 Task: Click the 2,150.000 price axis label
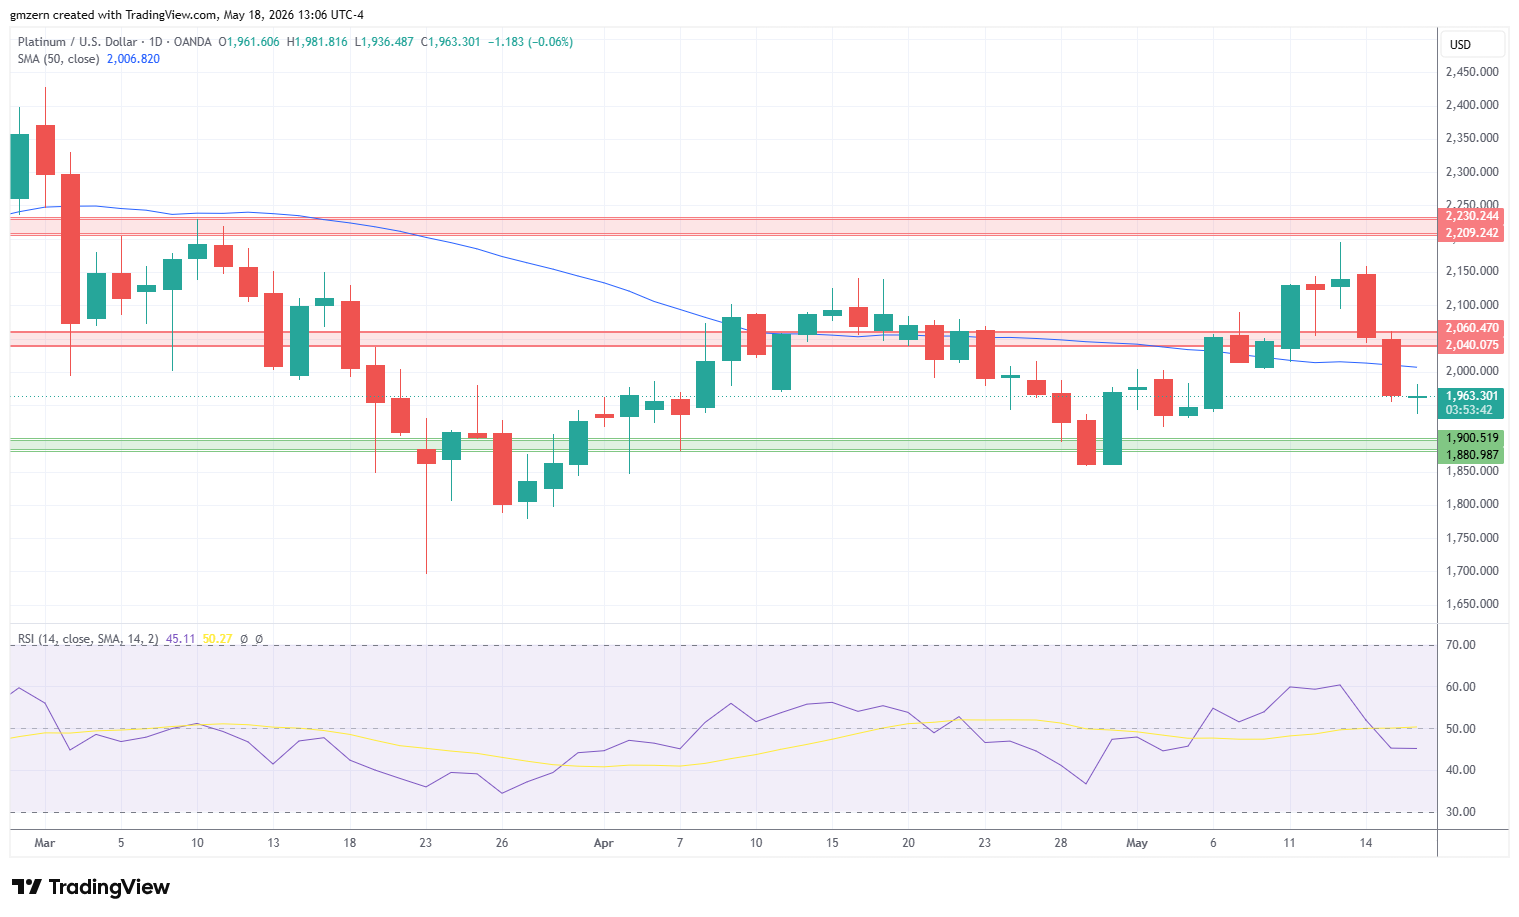click(x=1472, y=271)
